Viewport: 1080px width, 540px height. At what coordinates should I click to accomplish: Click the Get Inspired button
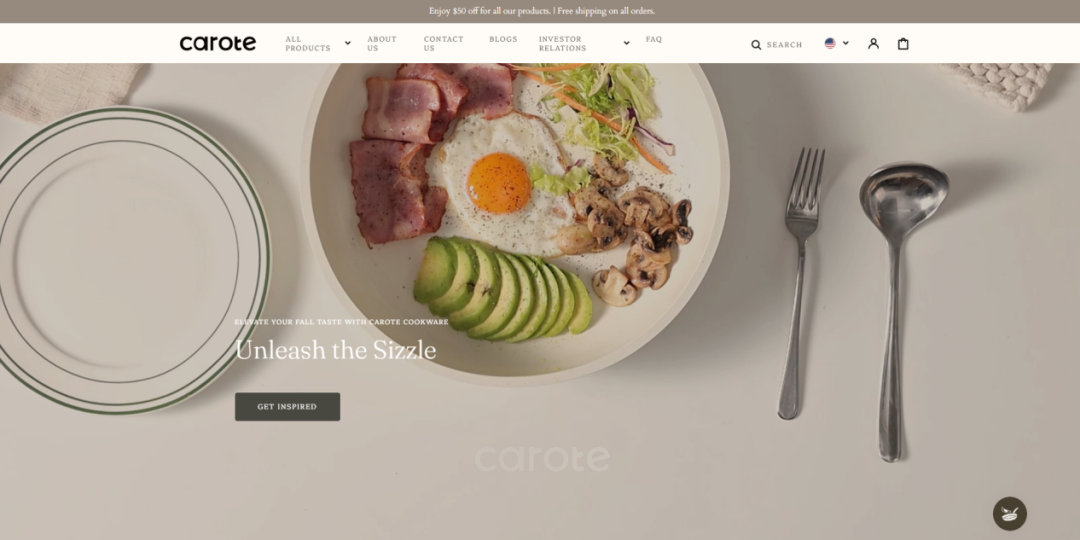point(287,406)
